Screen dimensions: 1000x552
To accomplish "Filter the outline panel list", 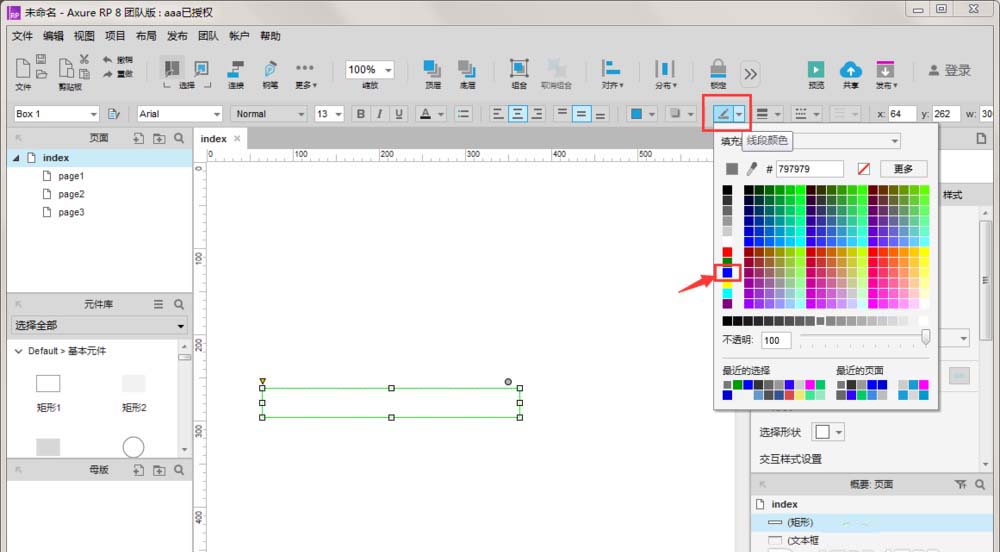I will [x=960, y=484].
